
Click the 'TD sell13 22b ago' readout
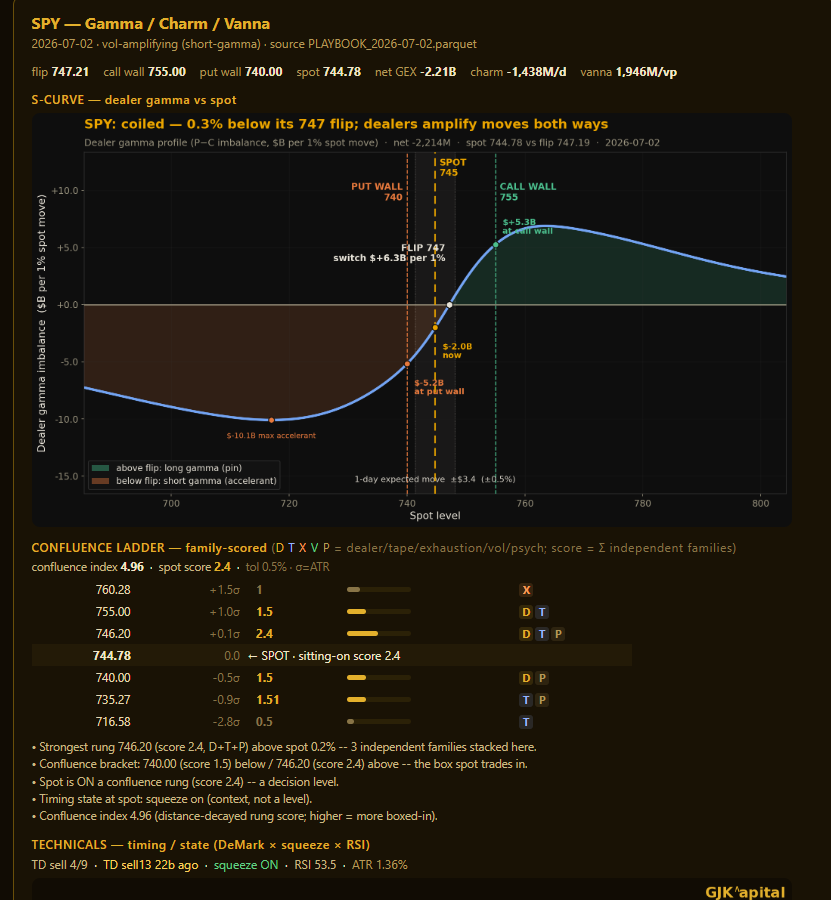[x=150, y=865]
